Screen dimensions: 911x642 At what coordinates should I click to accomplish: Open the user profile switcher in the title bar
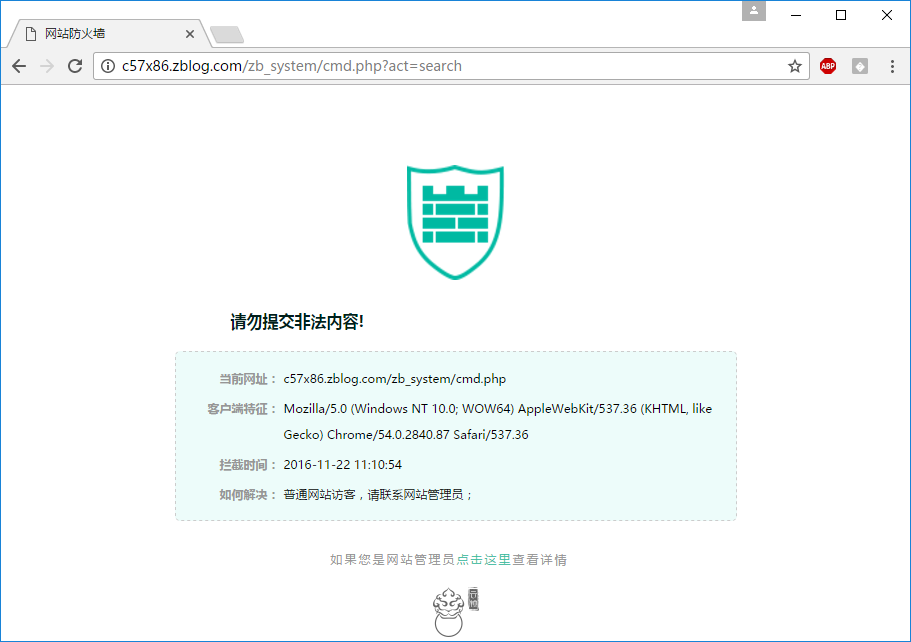click(753, 11)
